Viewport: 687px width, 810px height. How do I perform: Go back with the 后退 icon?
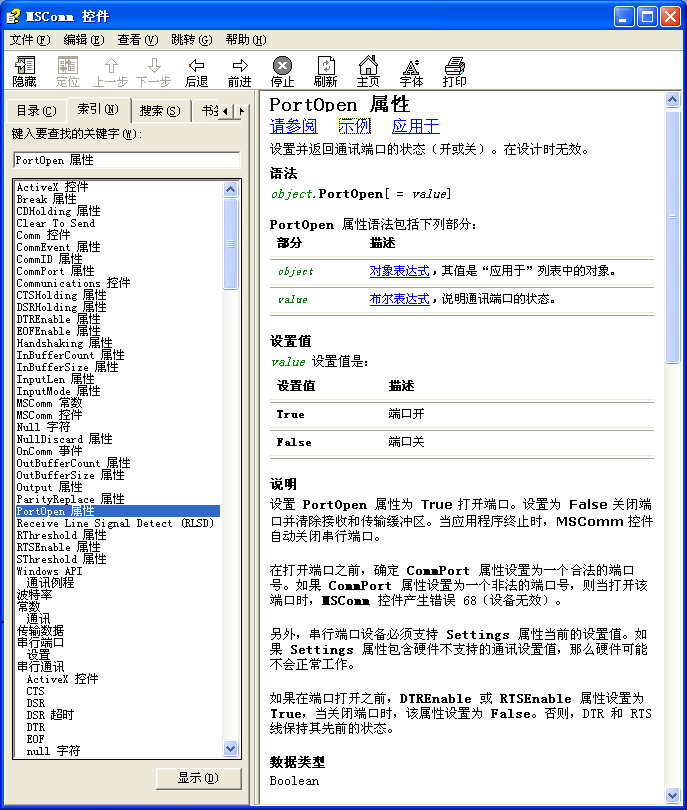pyautogui.click(x=196, y=71)
